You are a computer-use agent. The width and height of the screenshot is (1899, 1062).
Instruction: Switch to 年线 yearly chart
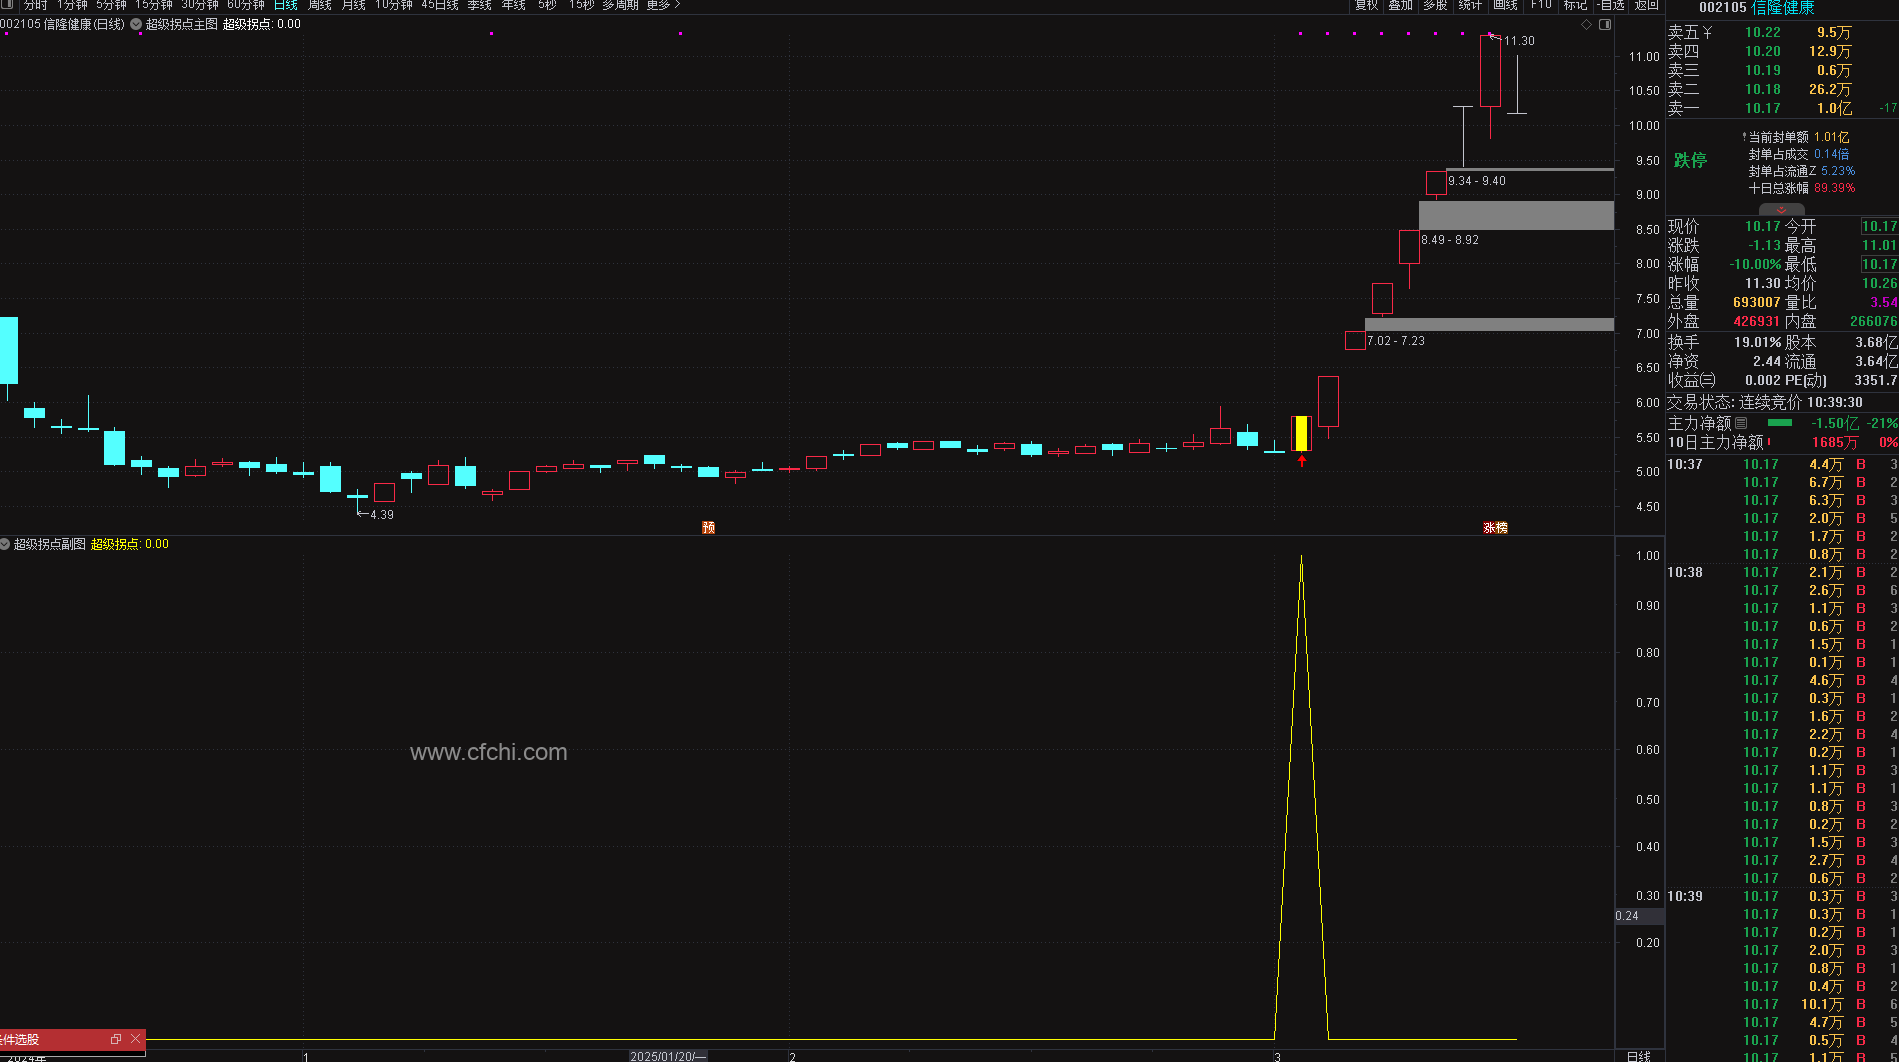click(514, 5)
